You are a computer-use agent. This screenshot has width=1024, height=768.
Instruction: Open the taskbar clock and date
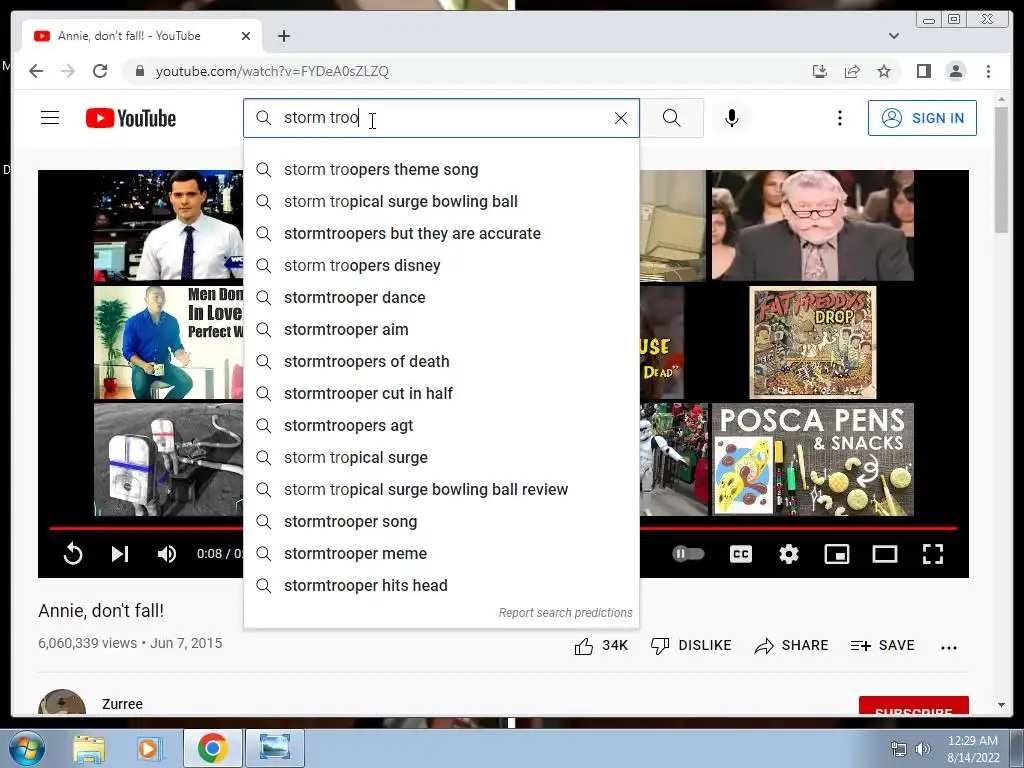tap(973, 749)
